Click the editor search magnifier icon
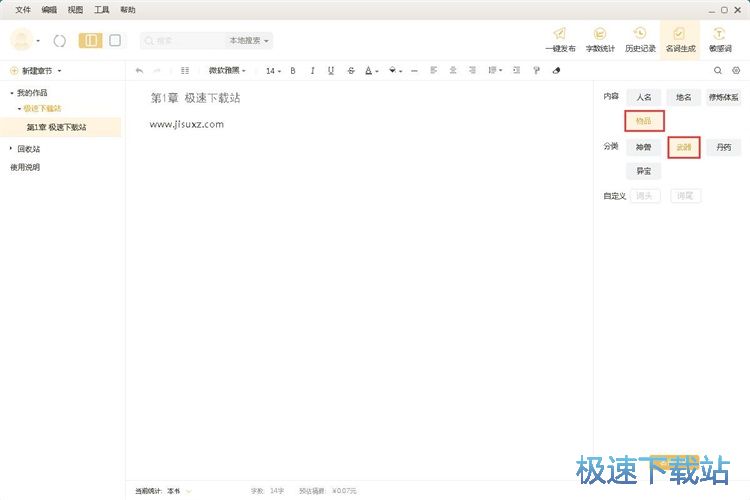 [717, 70]
